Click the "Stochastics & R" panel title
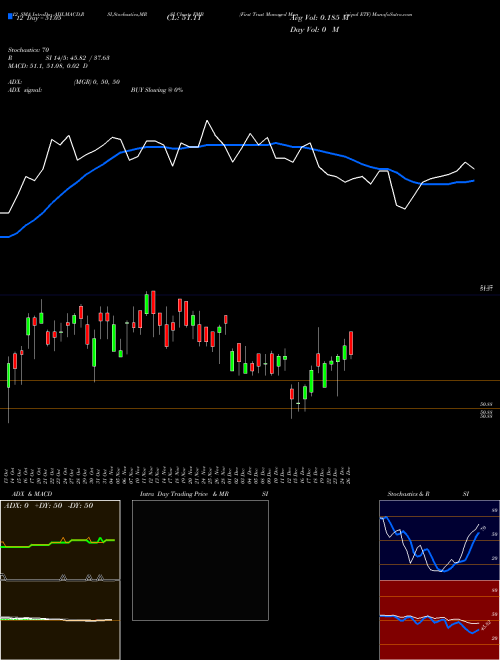The width and height of the screenshot is (500, 660). (x=408, y=494)
